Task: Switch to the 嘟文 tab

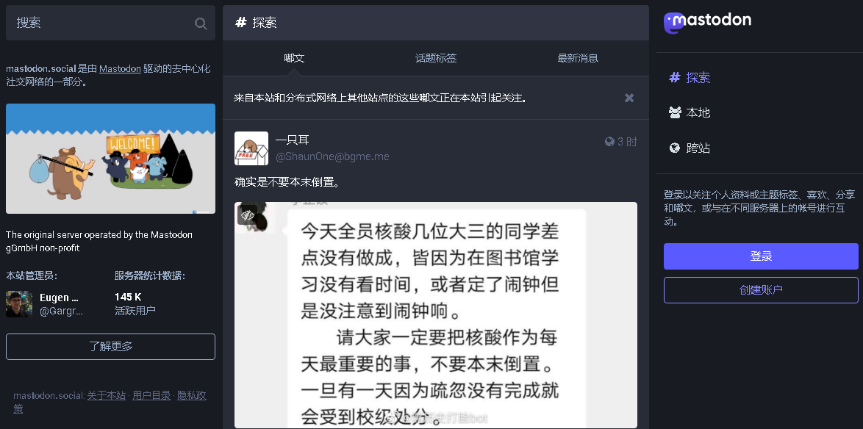Action: click(294, 58)
